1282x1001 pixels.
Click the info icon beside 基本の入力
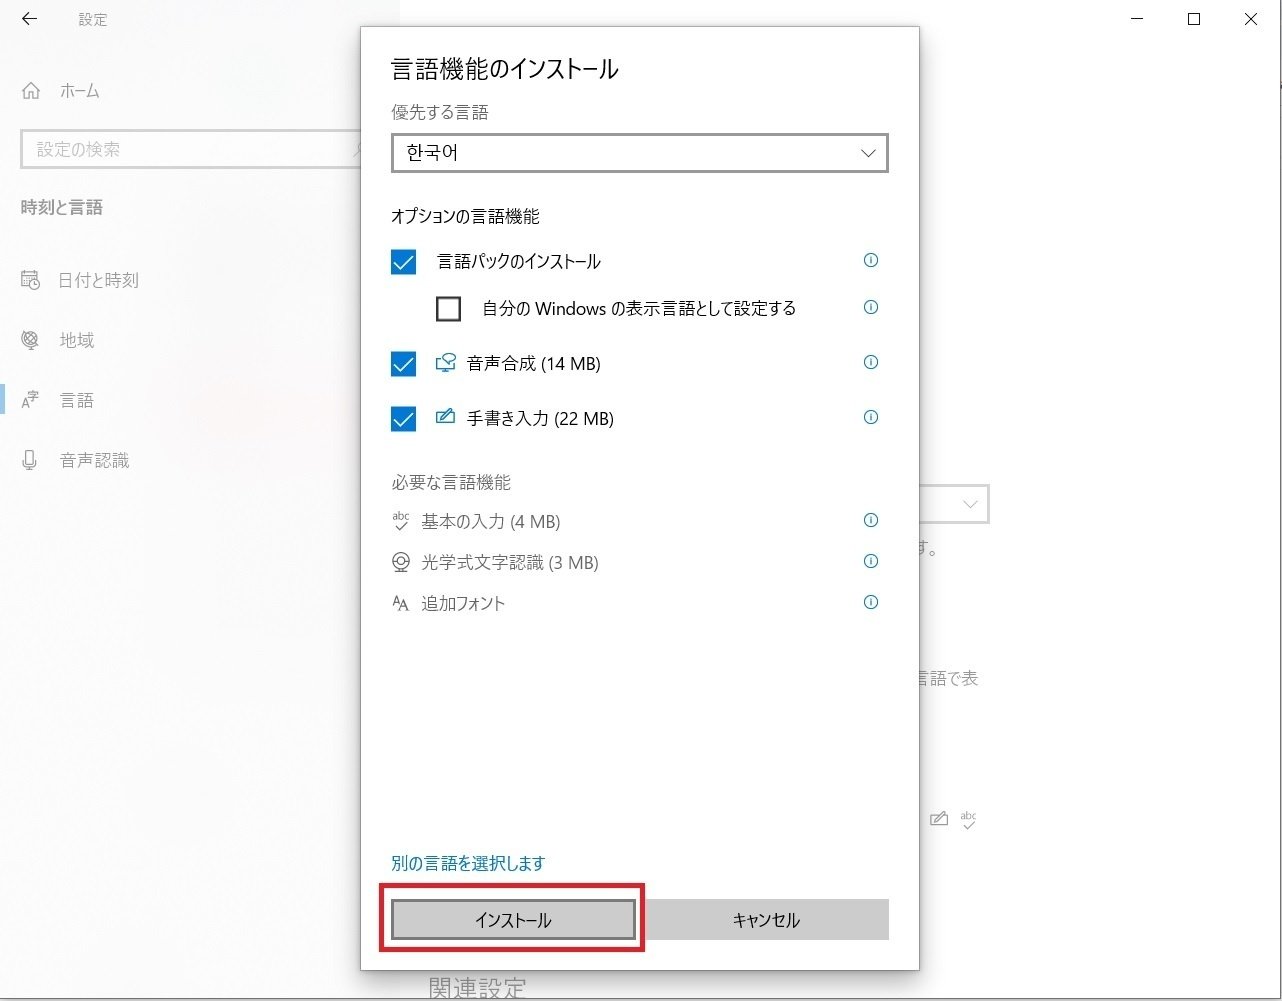click(x=870, y=520)
